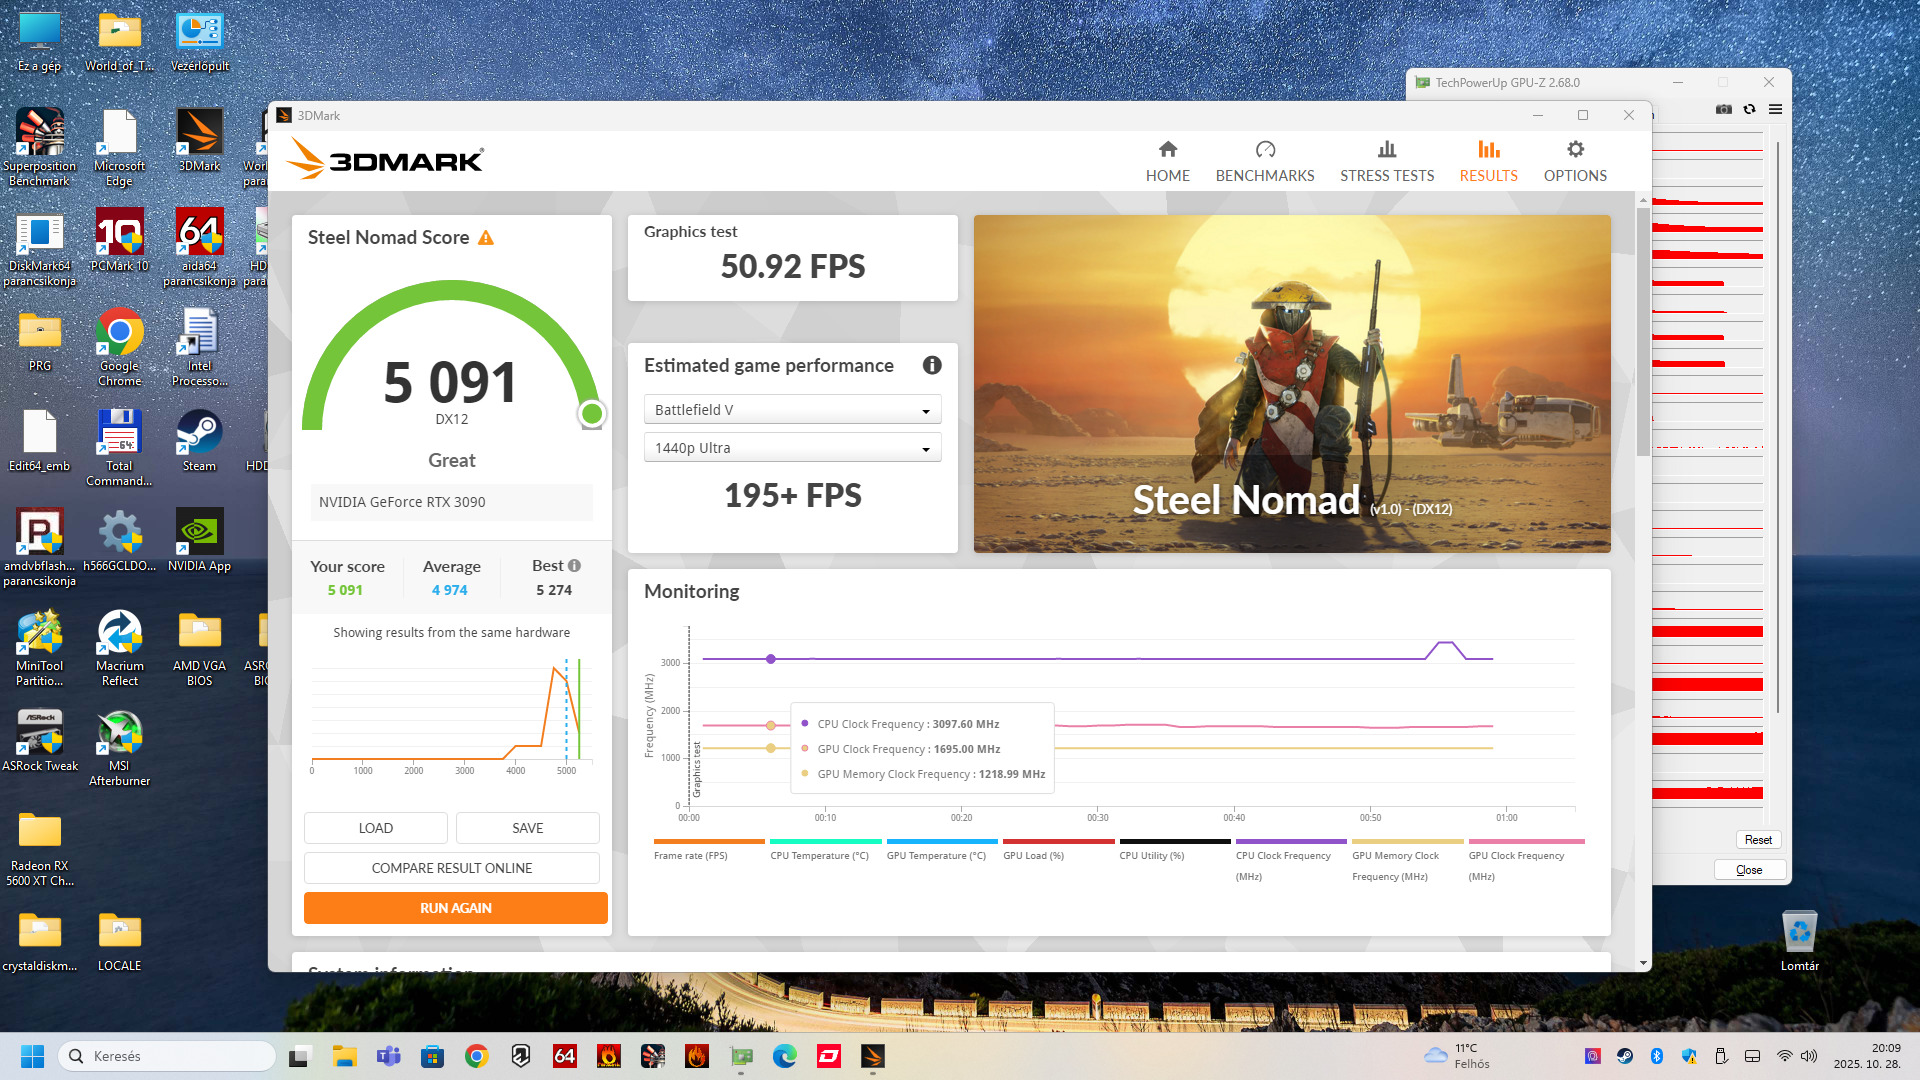Click the Best score info icon
The image size is (1920, 1080).
(575, 566)
